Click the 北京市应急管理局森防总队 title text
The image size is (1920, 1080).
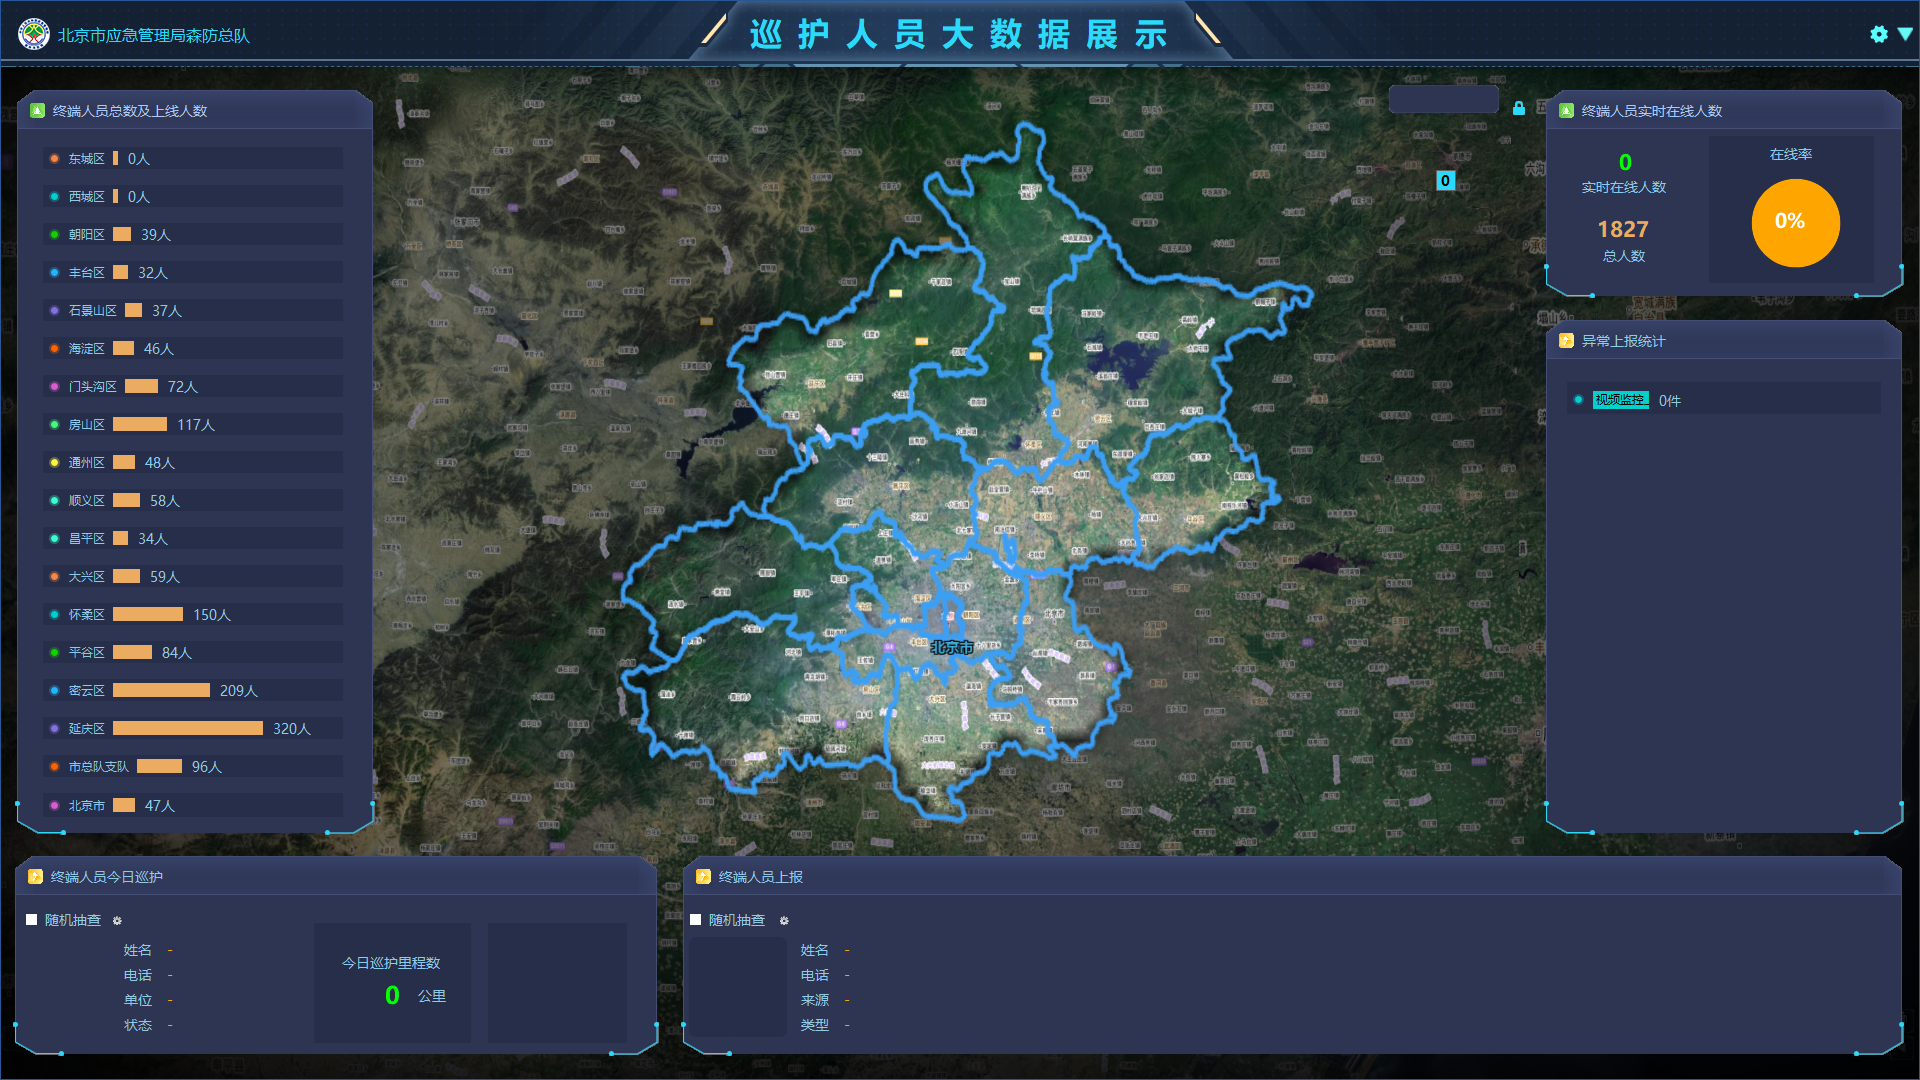pyautogui.click(x=153, y=35)
